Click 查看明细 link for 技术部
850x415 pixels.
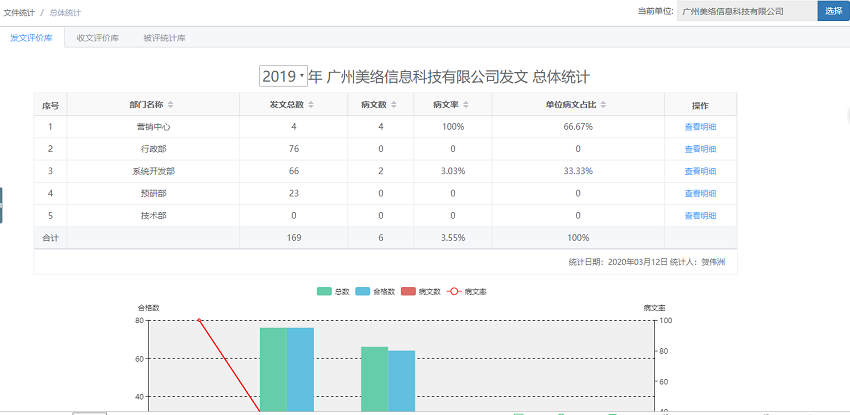[700, 215]
